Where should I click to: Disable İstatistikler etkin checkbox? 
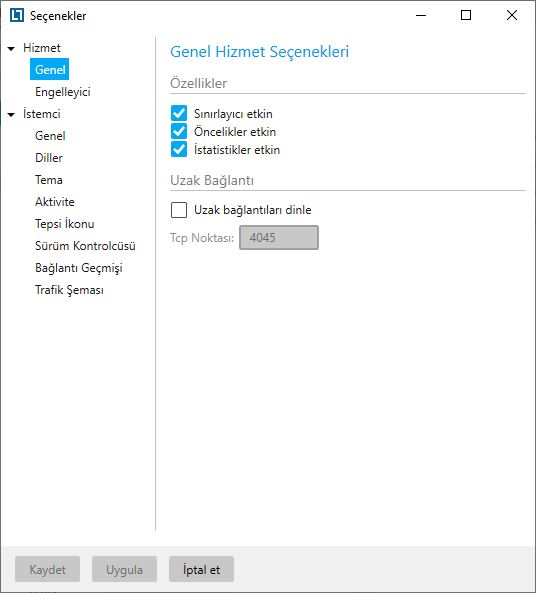tap(179, 149)
